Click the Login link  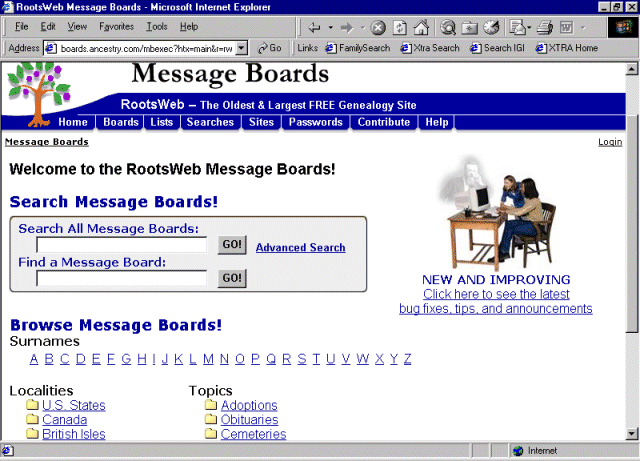pos(610,142)
